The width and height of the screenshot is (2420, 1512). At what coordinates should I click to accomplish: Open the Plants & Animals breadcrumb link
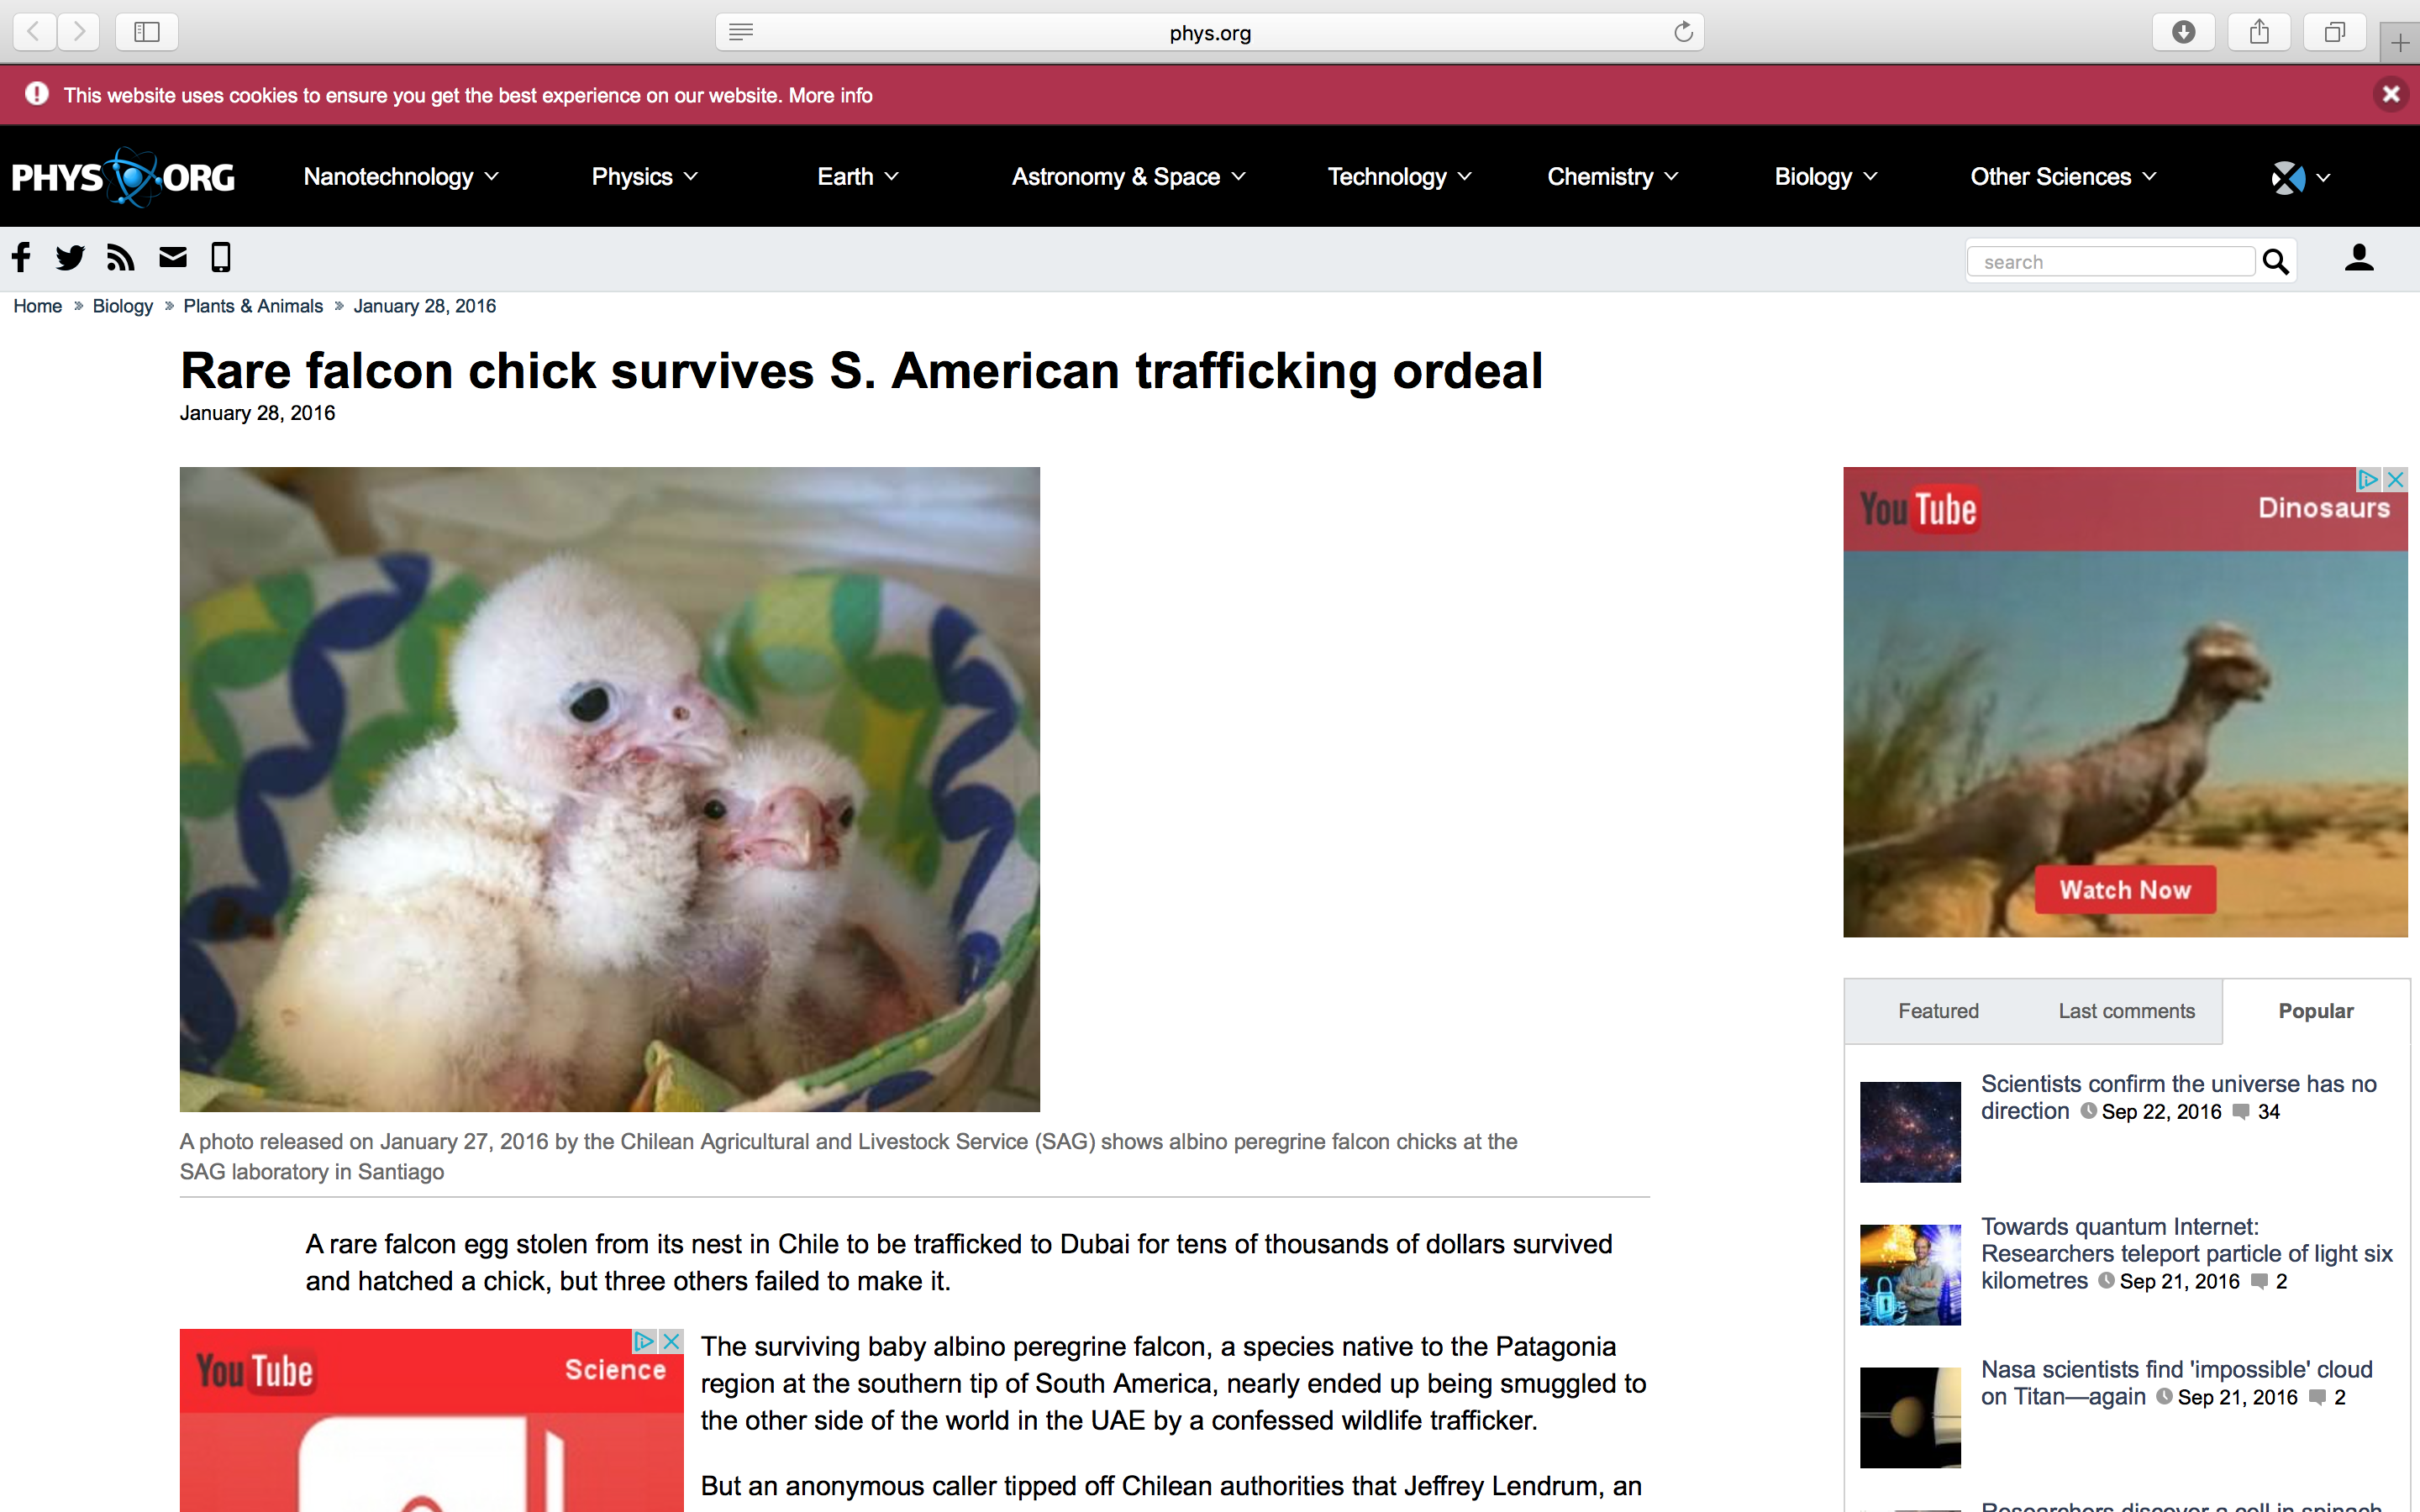click(x=253, y=306)
